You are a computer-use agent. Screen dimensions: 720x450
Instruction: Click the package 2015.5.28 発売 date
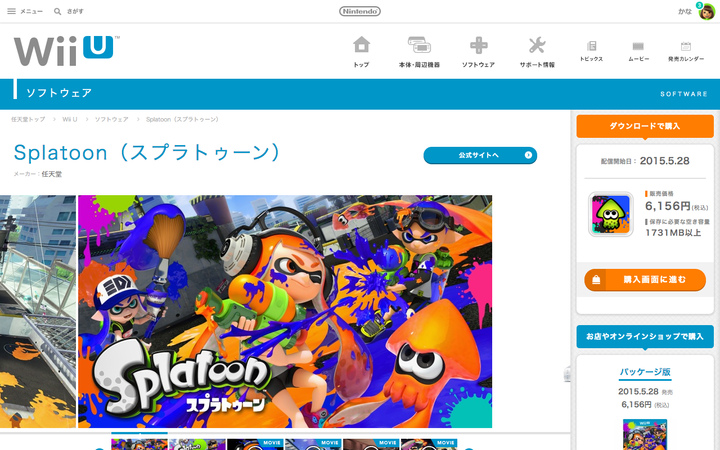click(x=645, y=392)
